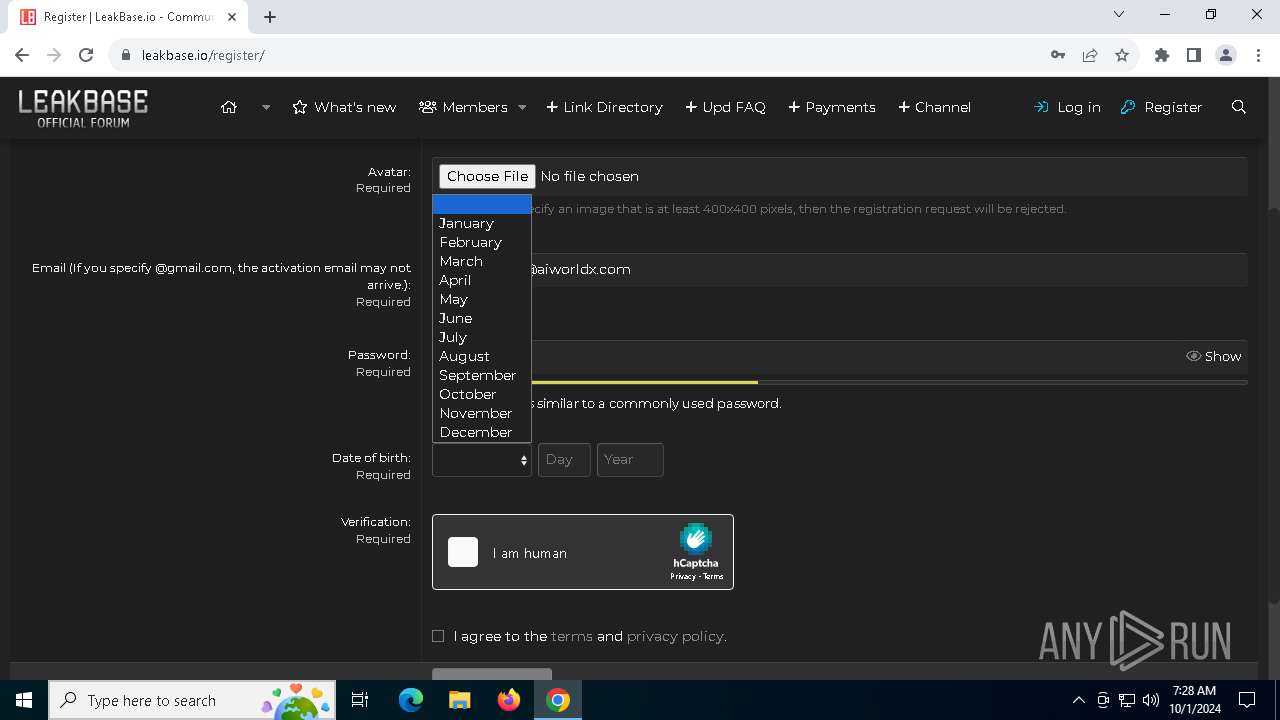Open tab search chevron

(x=1119, y=14)
